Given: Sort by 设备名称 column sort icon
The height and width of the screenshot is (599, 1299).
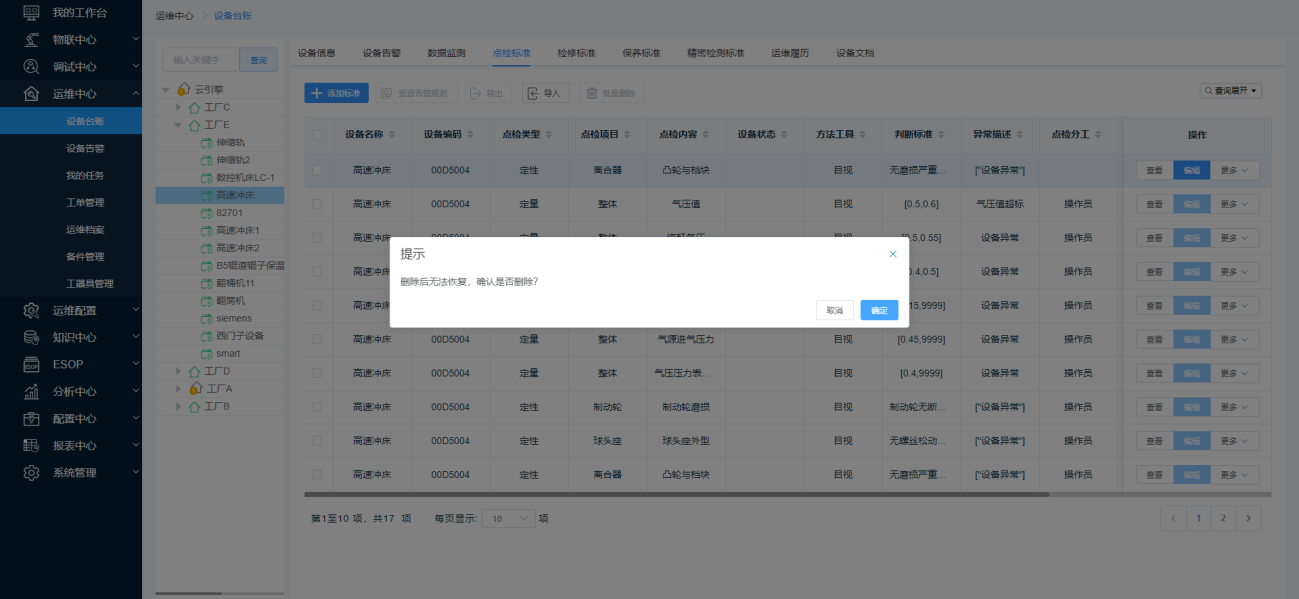Looking at the screenshot, I should [392, 134].
